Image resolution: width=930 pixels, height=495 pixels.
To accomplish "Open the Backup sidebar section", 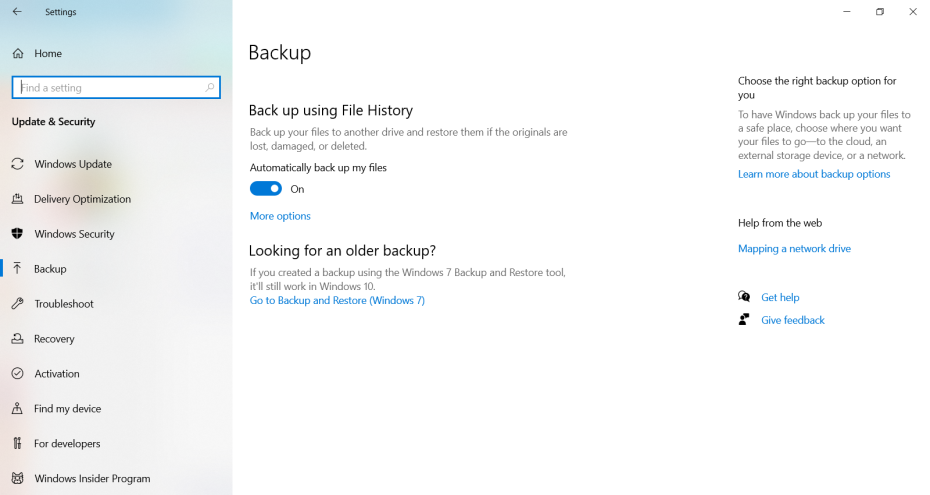I will 50,269.
